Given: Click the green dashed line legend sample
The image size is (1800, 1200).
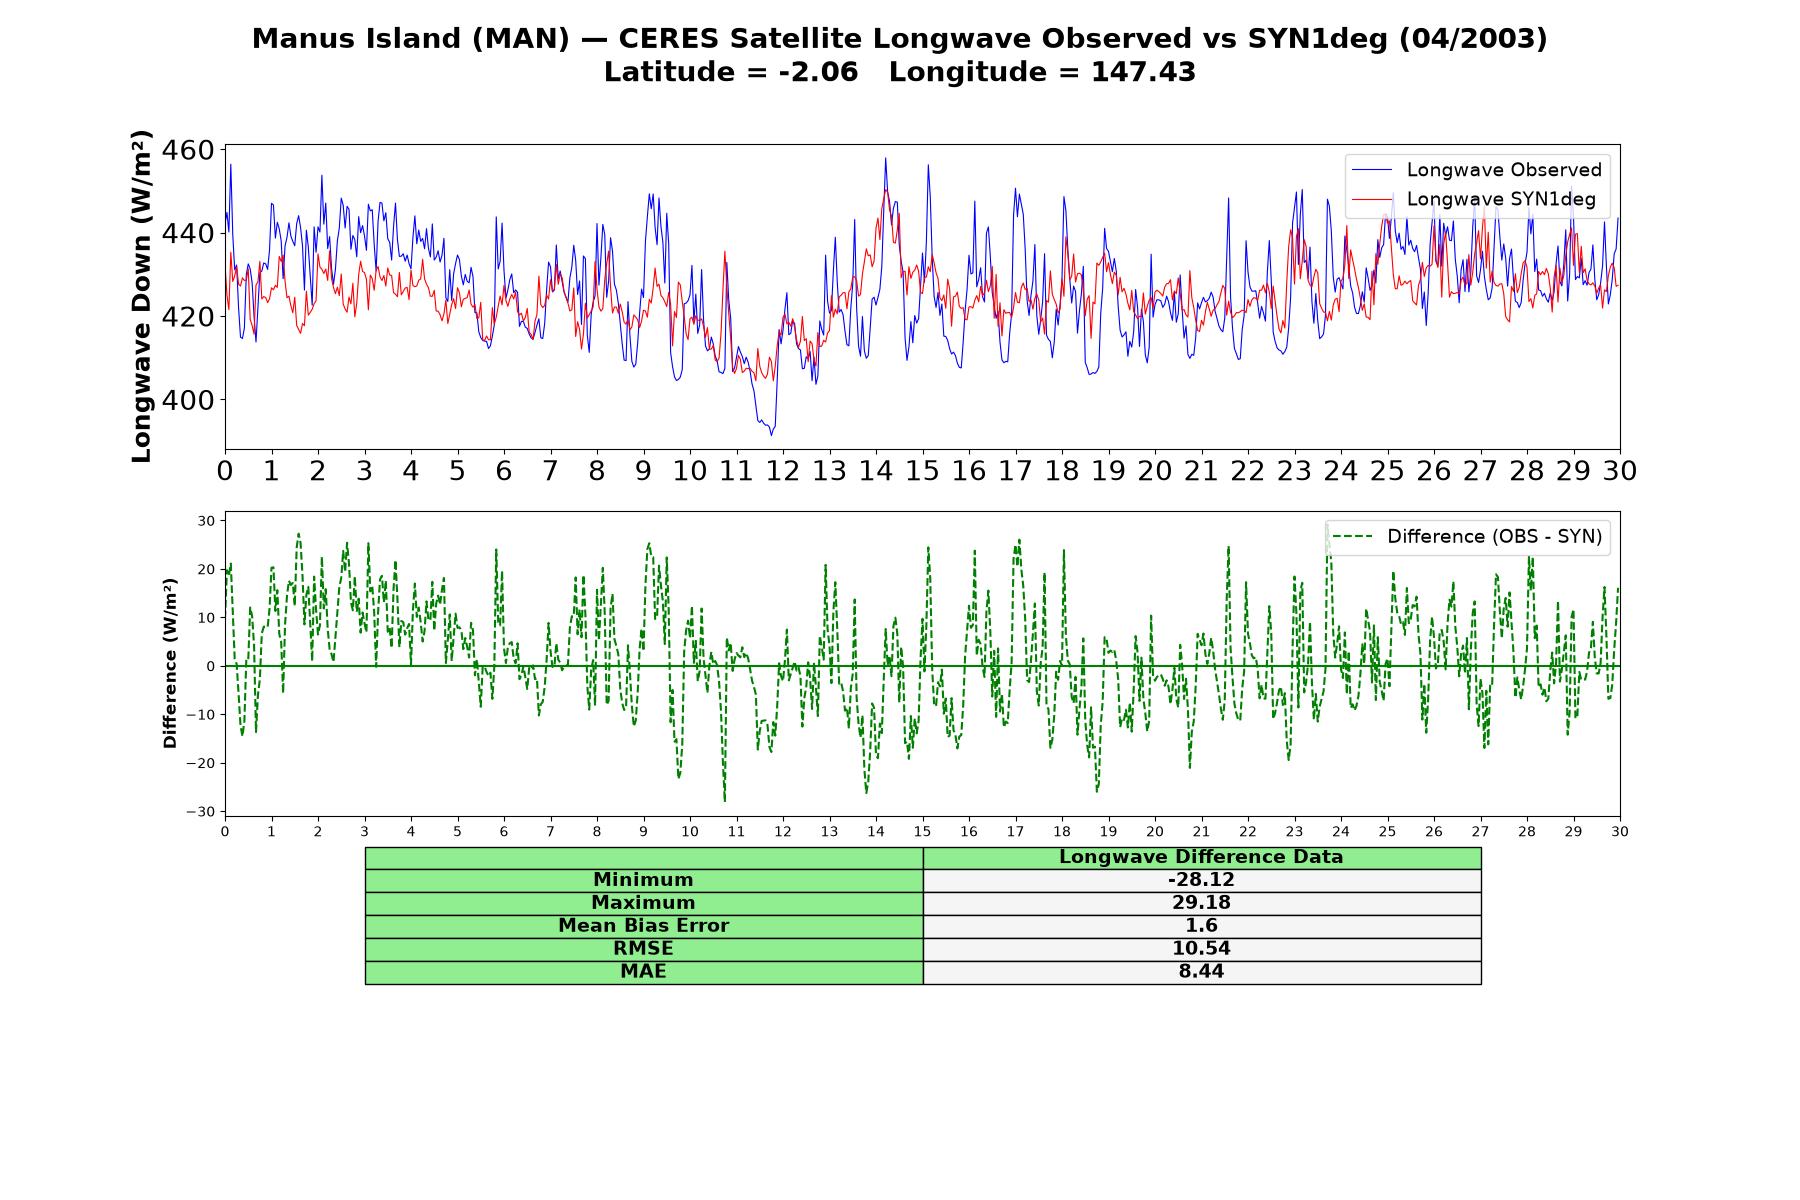Looking at the screenshot, I should point(1352,537).
